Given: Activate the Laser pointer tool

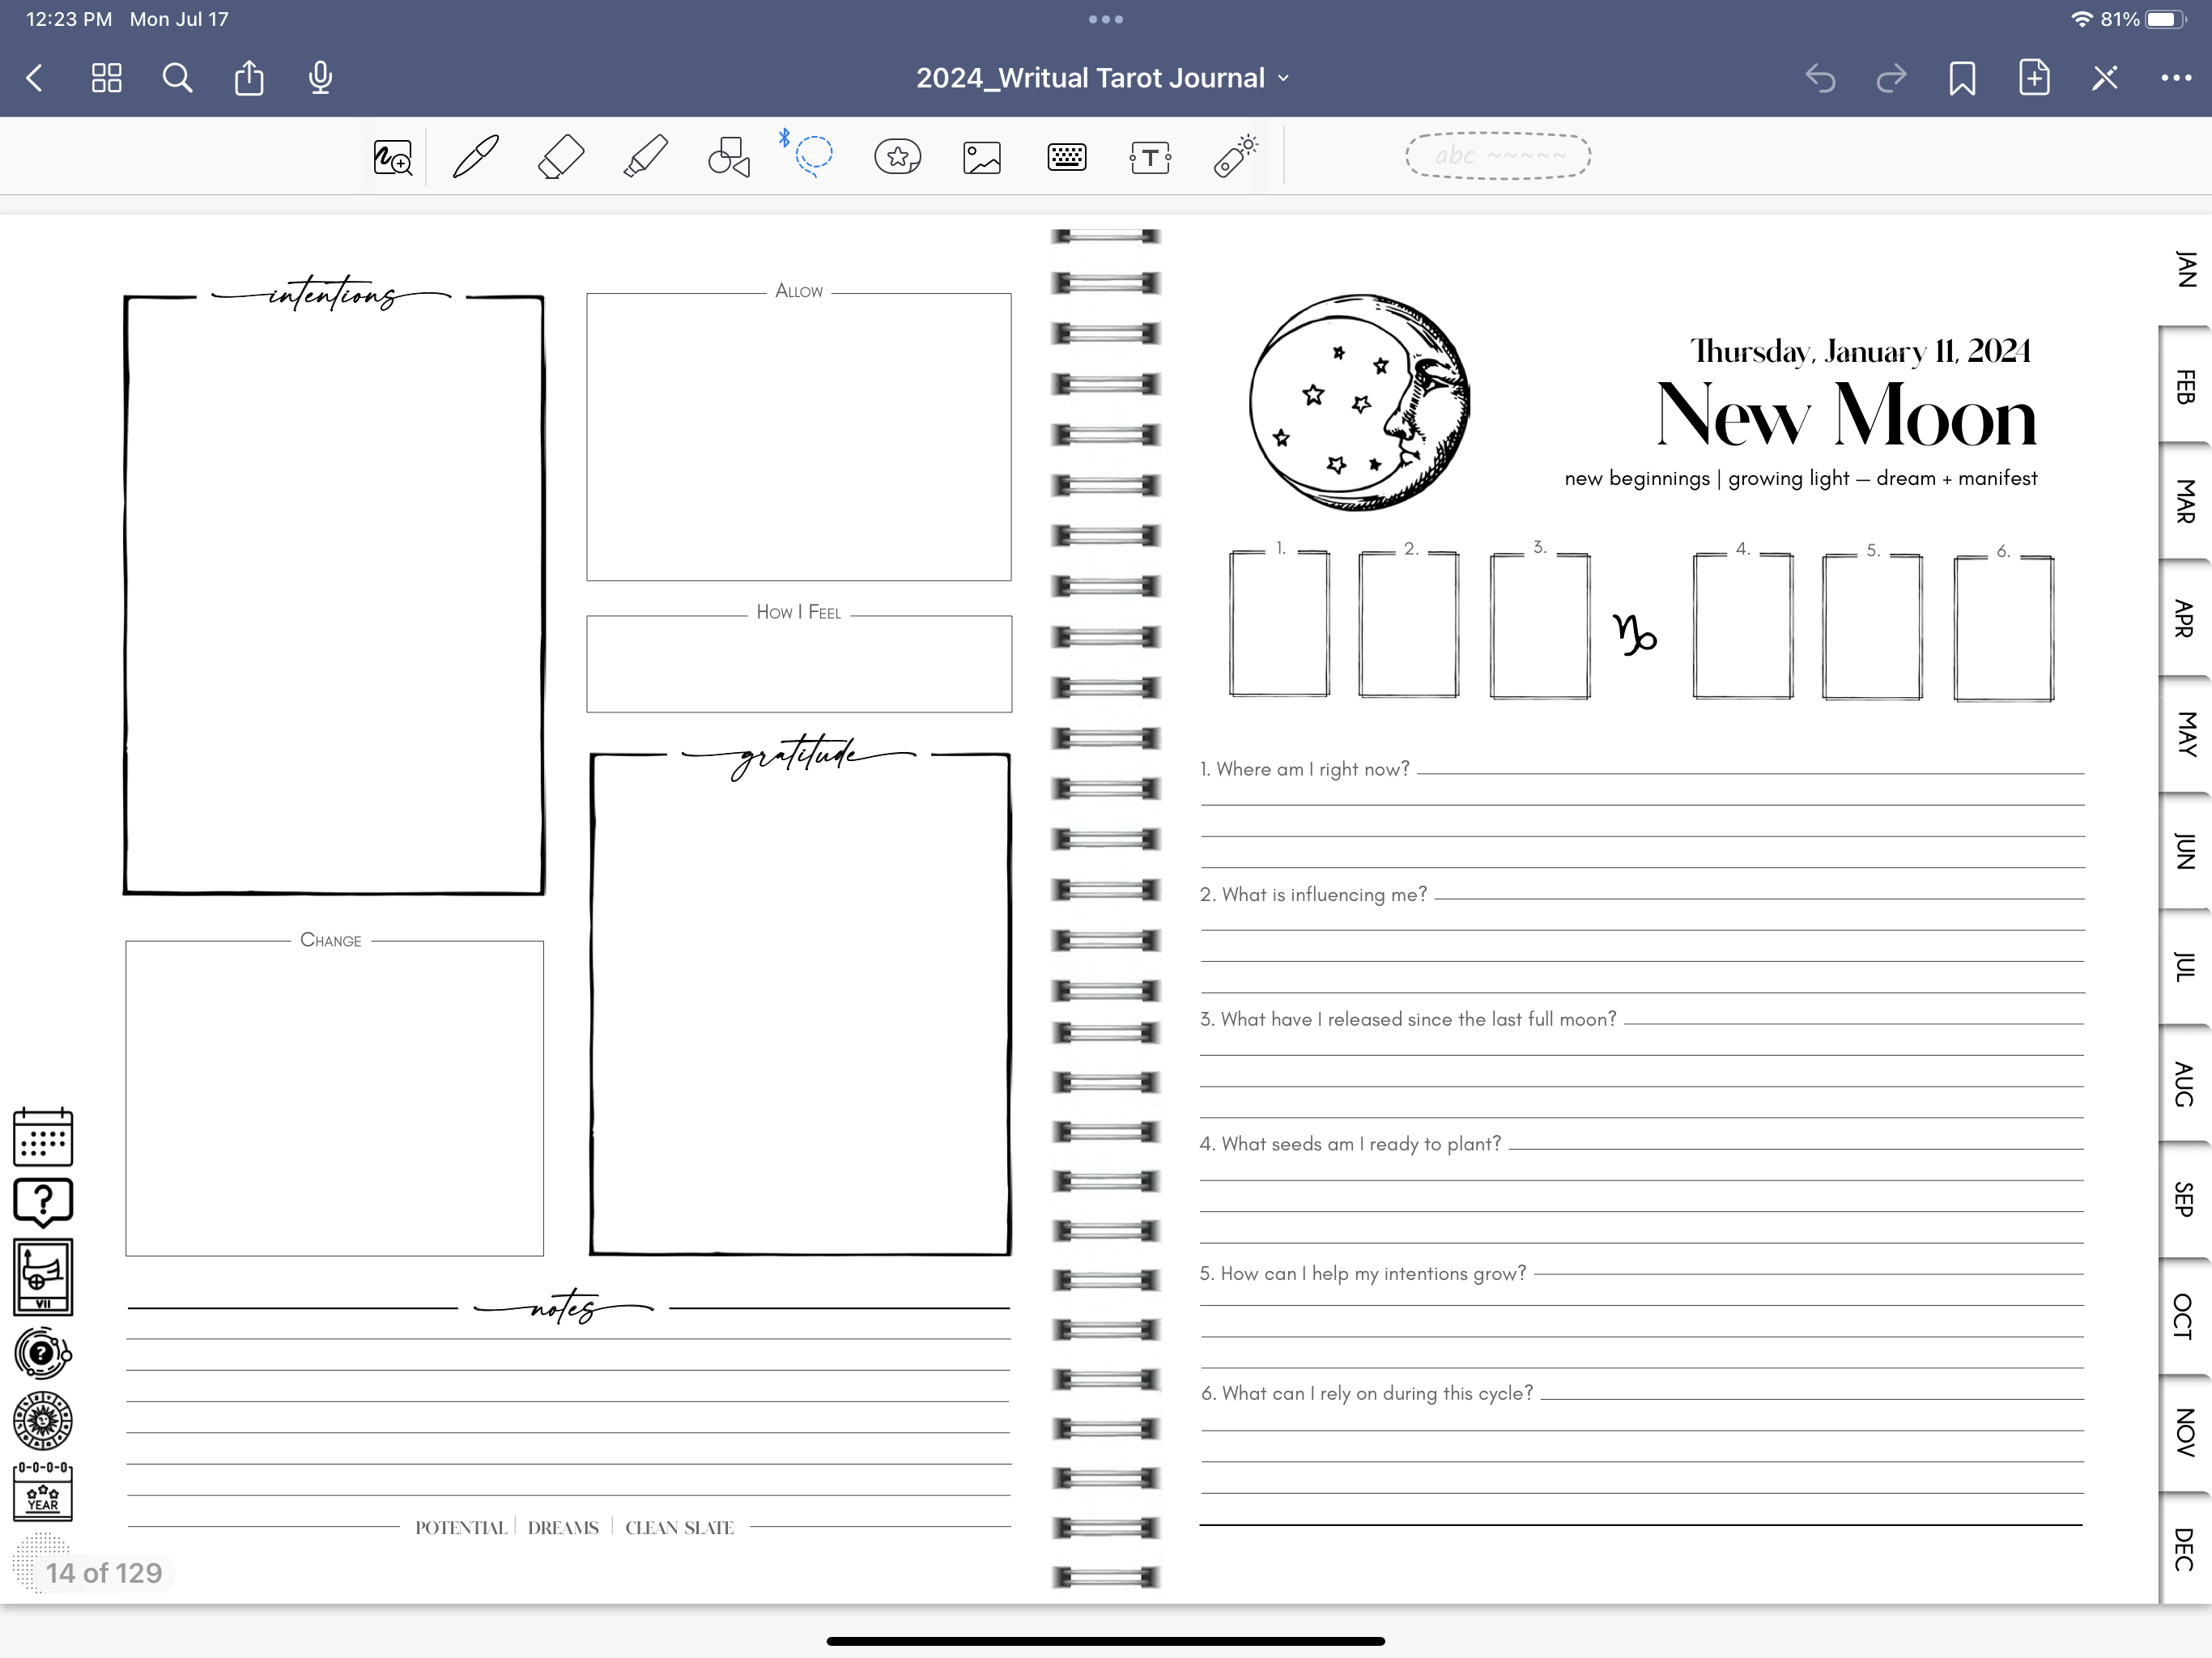Looking at the screenshot, I should (1235, 157).
